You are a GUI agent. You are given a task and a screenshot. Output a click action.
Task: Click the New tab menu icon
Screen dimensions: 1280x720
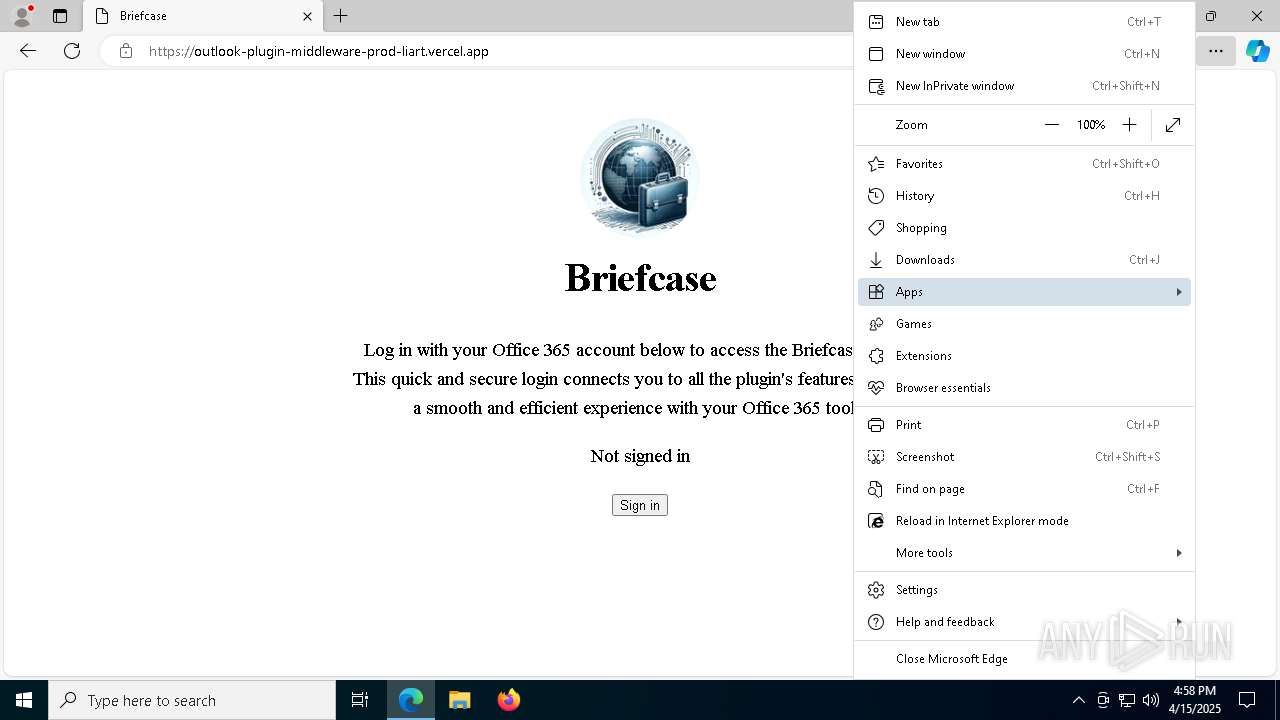coord(876,22)
